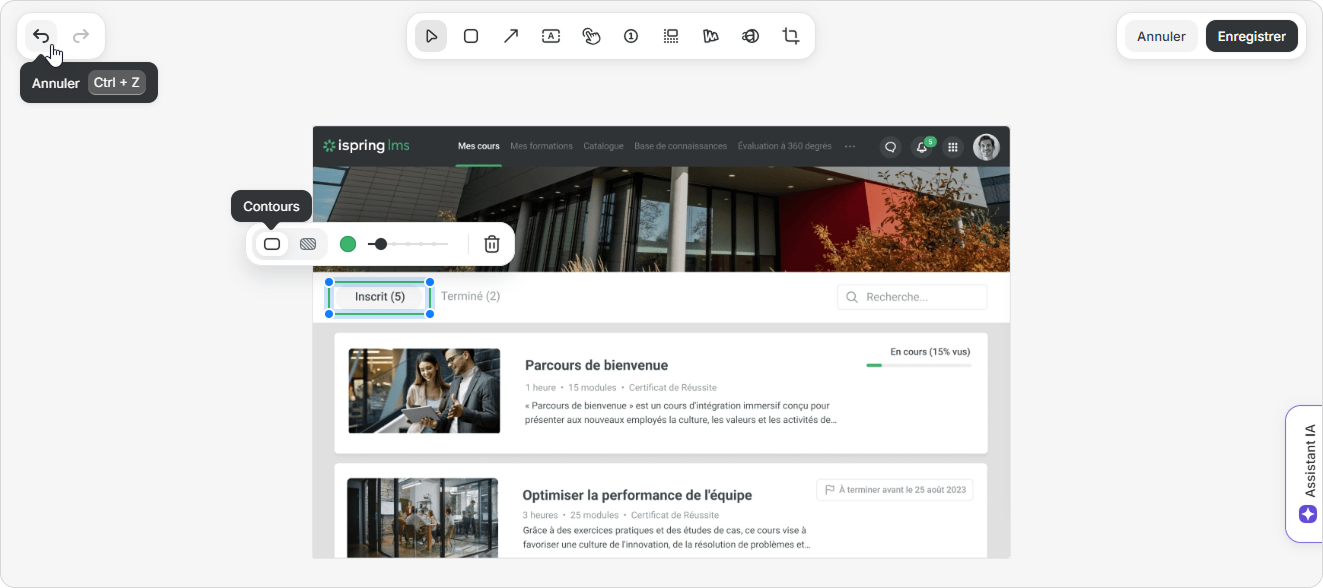Click the undo arrow icon

click(x=41, y=36)
